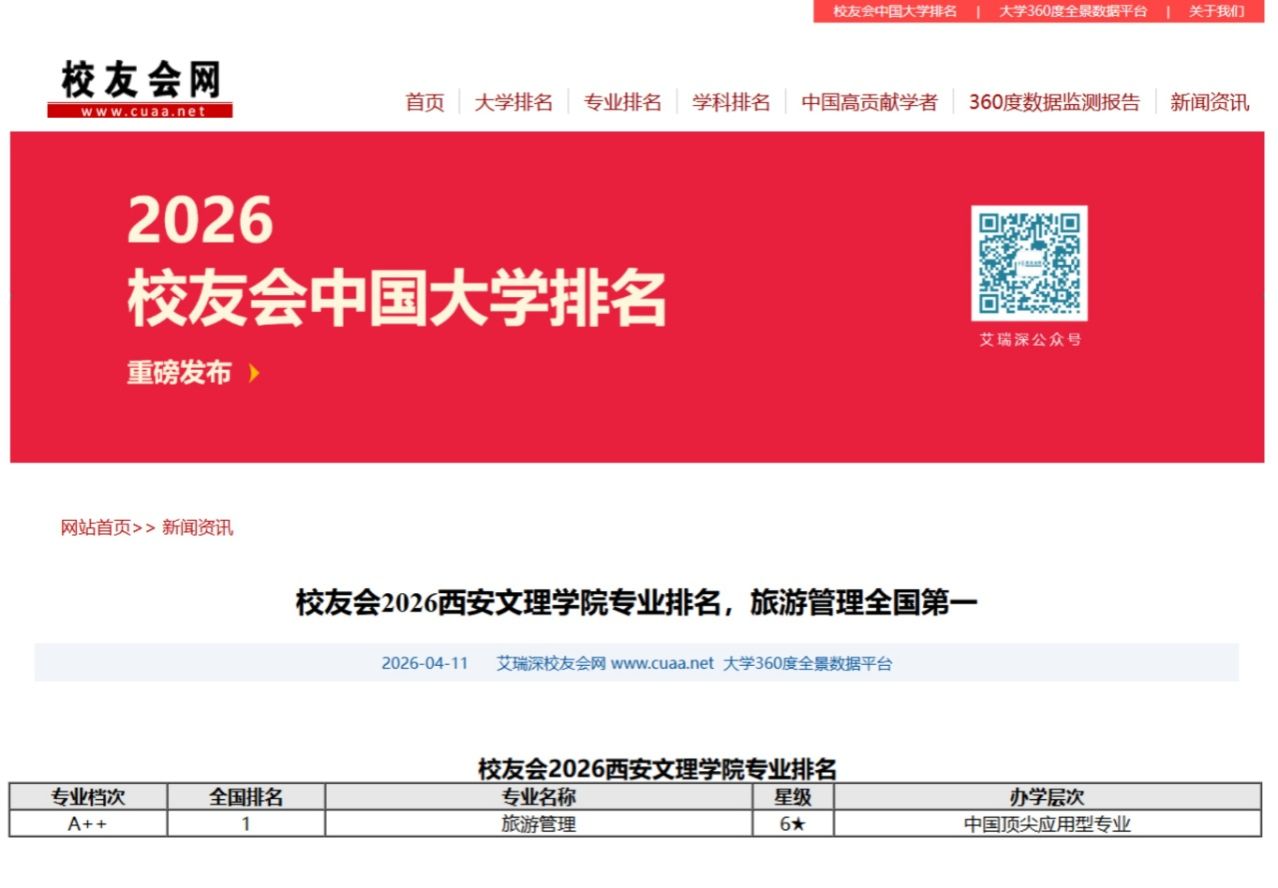Click the yellow arrow beside 重磅发布
This screenshot has height=888, width=1278.
tap(254, 373)
